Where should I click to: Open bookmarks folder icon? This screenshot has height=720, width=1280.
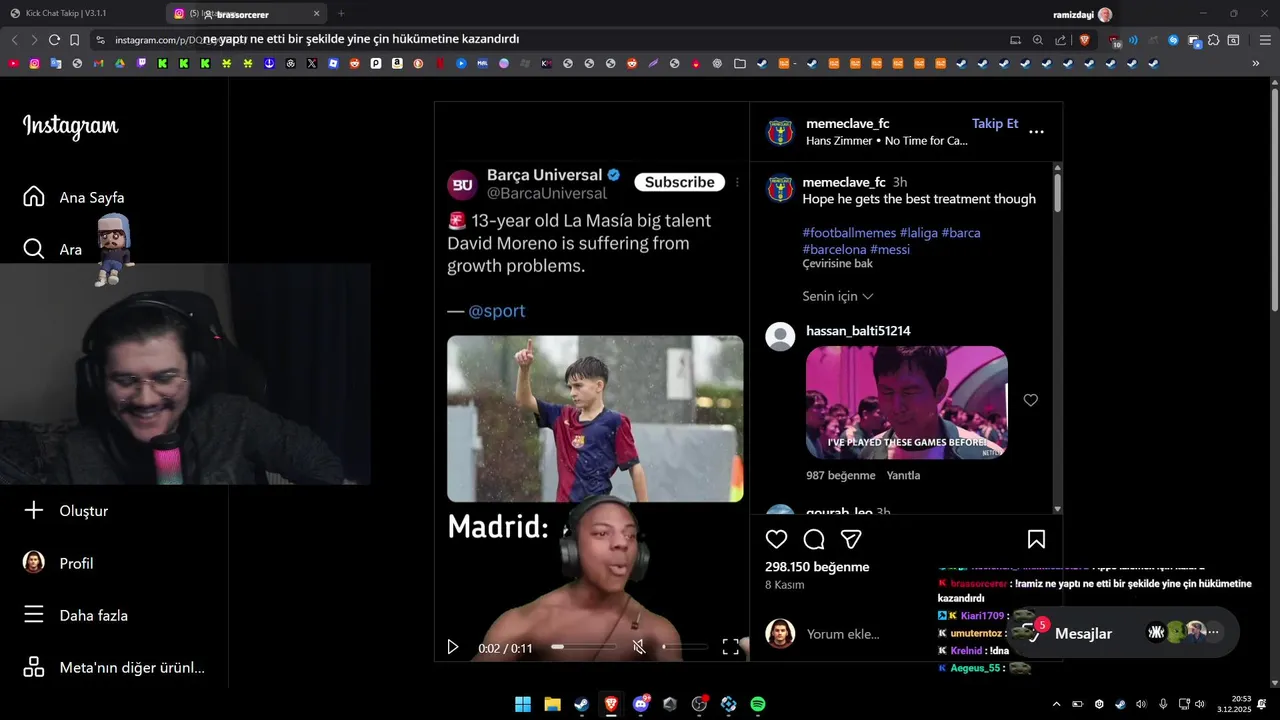[x=739, y=63]
